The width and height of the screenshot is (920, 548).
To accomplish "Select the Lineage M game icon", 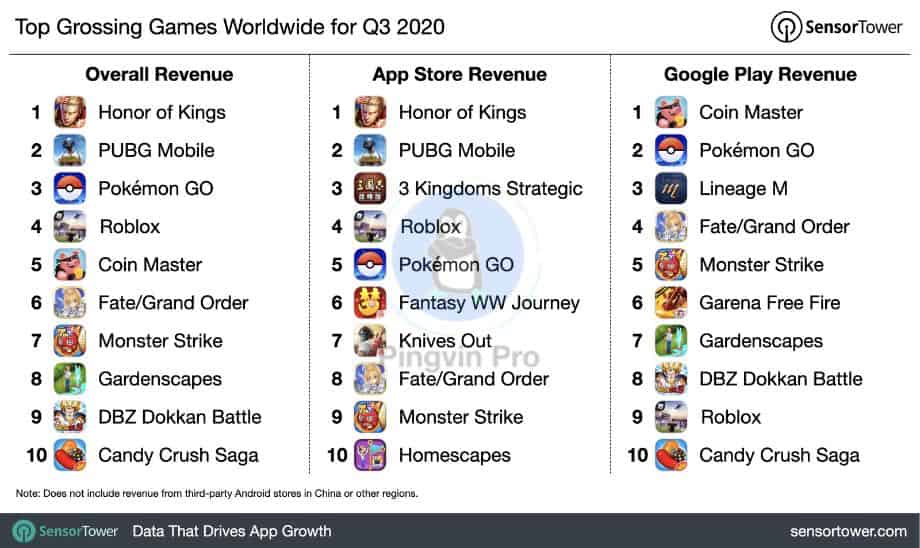I will [670, 188].
